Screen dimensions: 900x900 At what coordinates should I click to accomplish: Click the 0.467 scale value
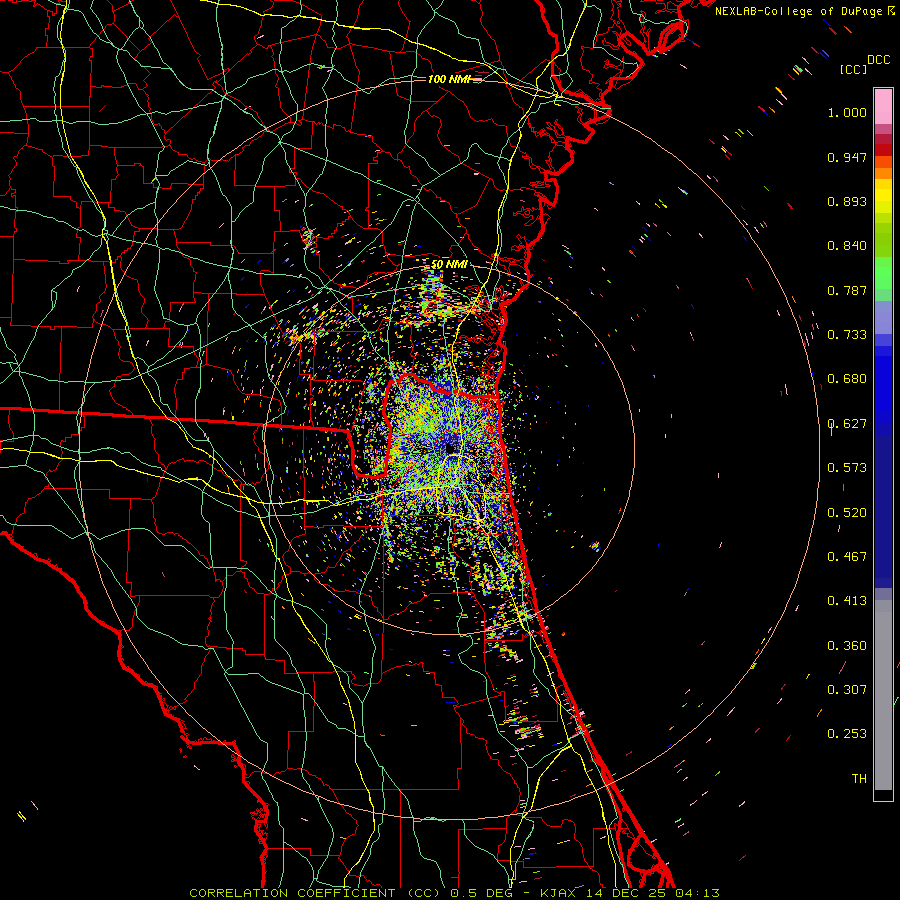(x=847, y=557)
